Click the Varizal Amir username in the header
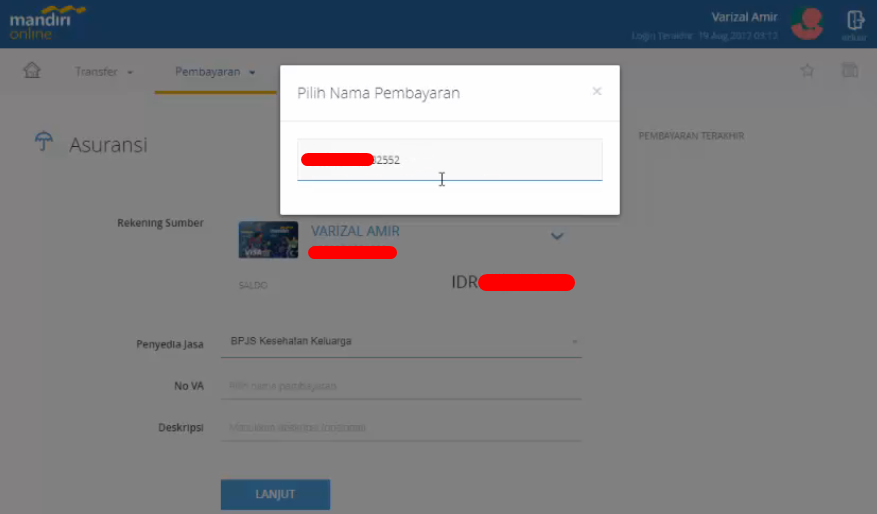The height and width of the screenshot is (514, 877). tap(744, 17)
